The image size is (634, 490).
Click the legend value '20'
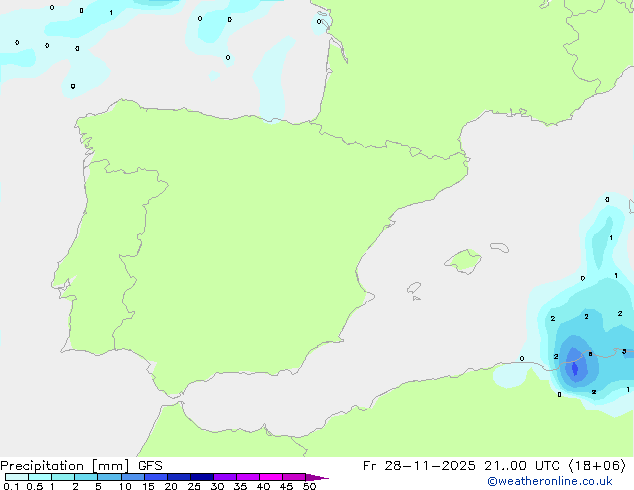click(171, 486)
